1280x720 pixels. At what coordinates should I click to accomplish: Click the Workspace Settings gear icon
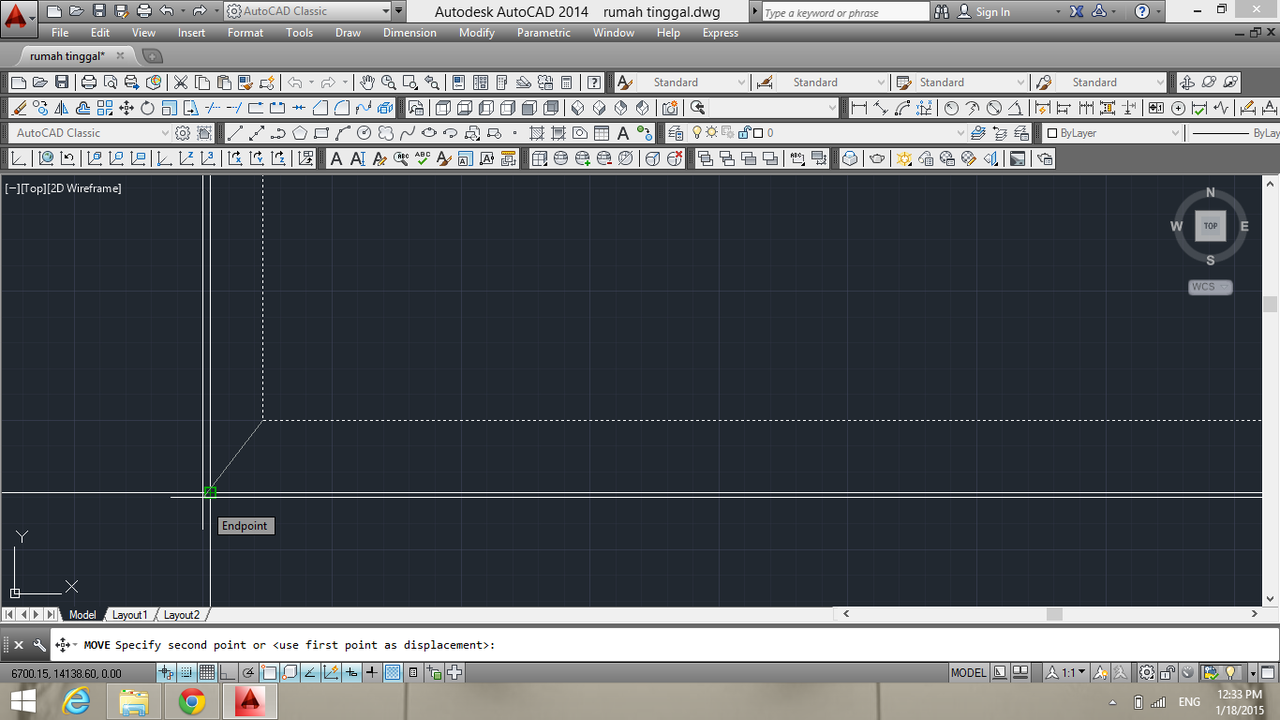click(x=182, y=133)
